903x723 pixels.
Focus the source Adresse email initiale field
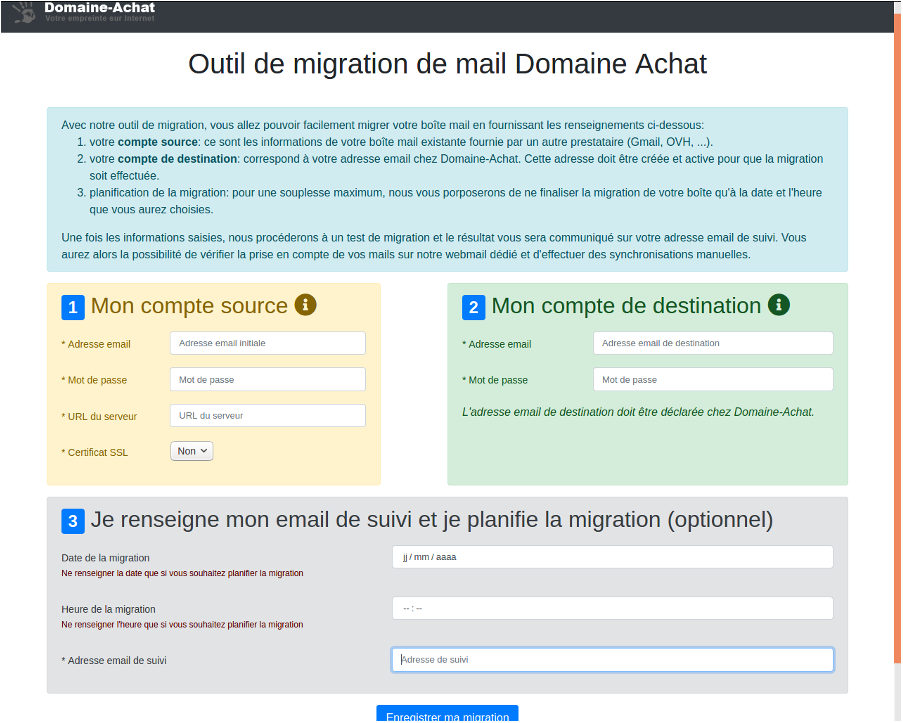268,343
